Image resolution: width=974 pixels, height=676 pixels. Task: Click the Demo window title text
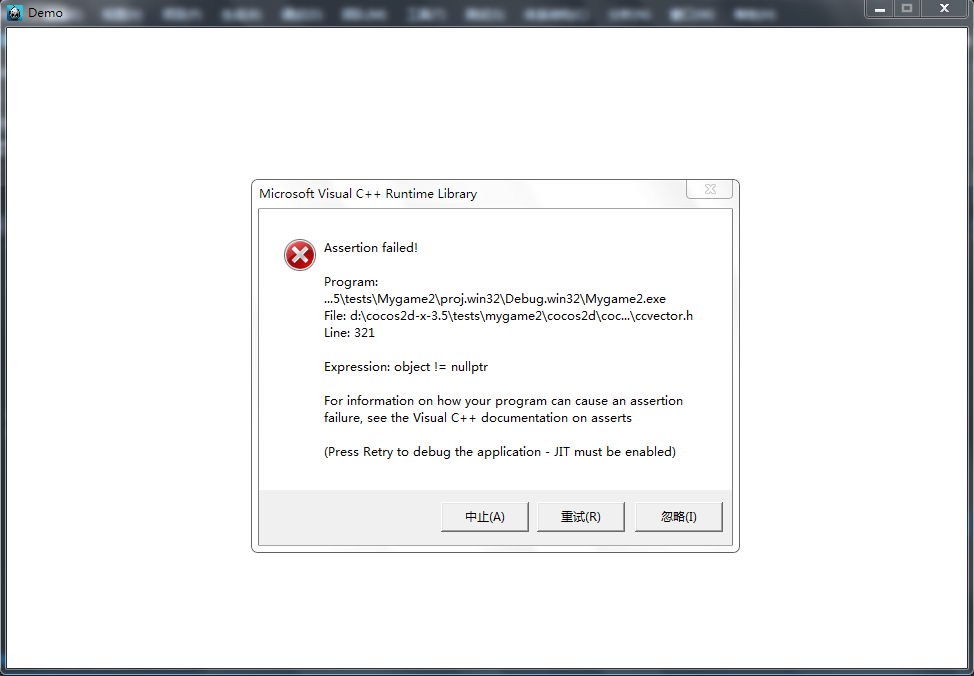click(x=45, y=12)
